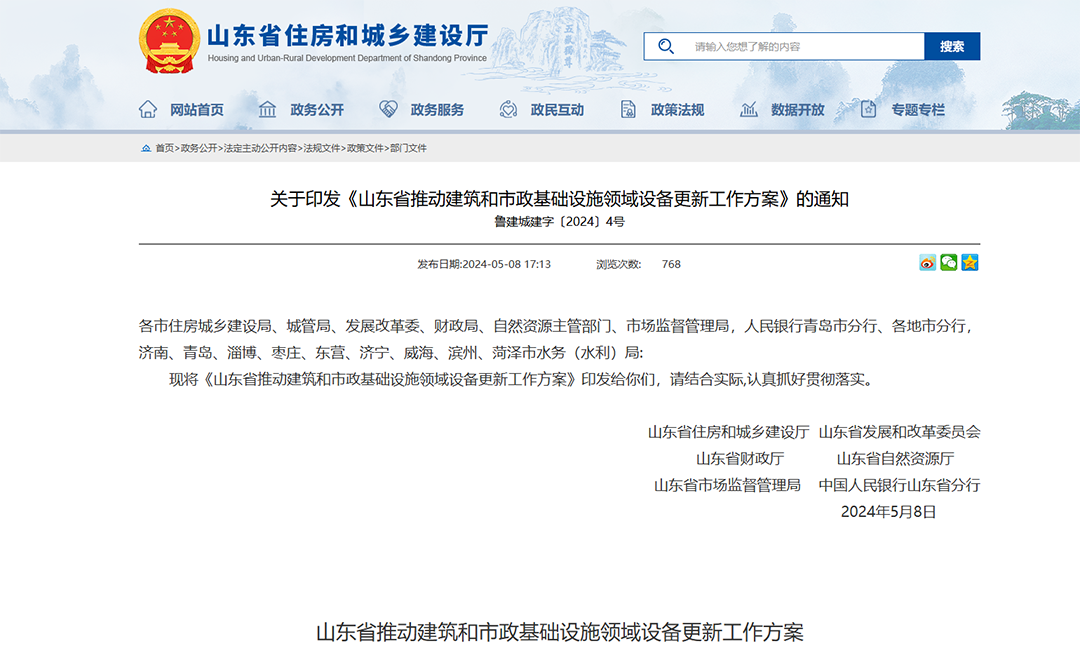Click the home icon beside 网站首页
This screenshot has width=1080, height=660.
pos(146,110)
